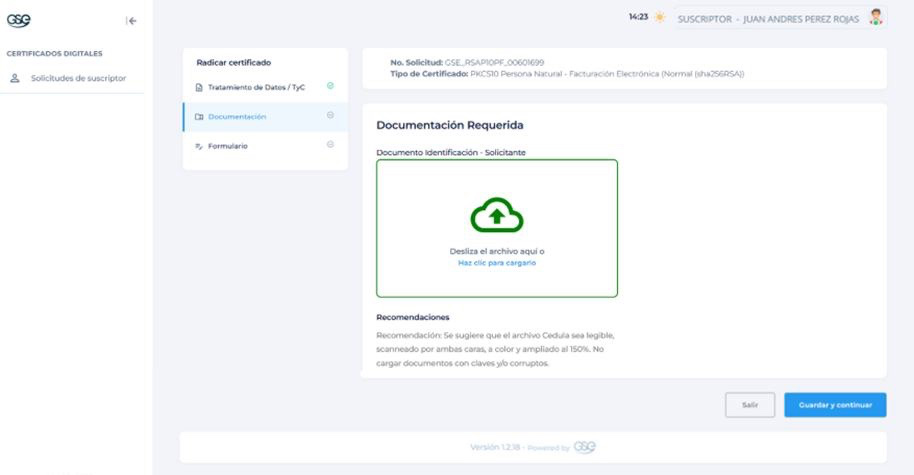Click CERTIFICADOS DIGITALES section label

point(54,54)
